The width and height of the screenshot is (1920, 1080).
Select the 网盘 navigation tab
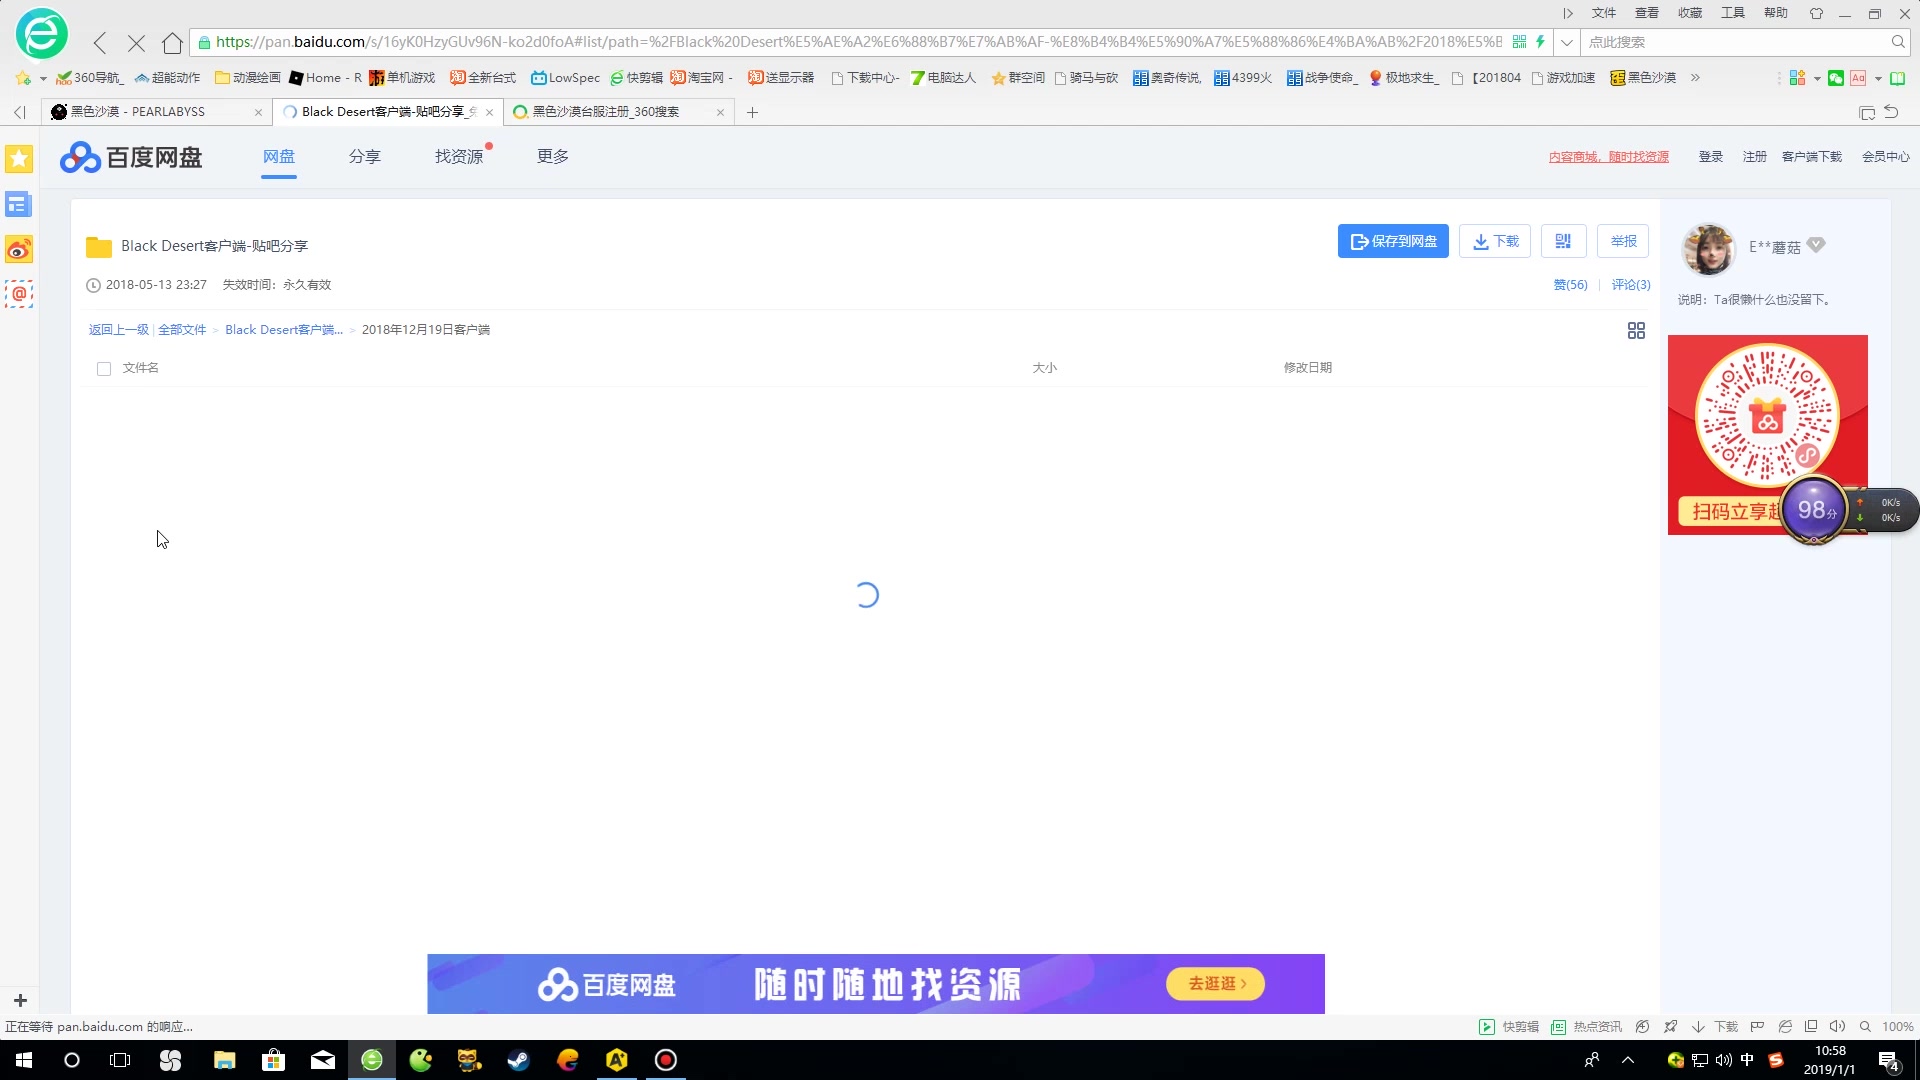point(279,157)
